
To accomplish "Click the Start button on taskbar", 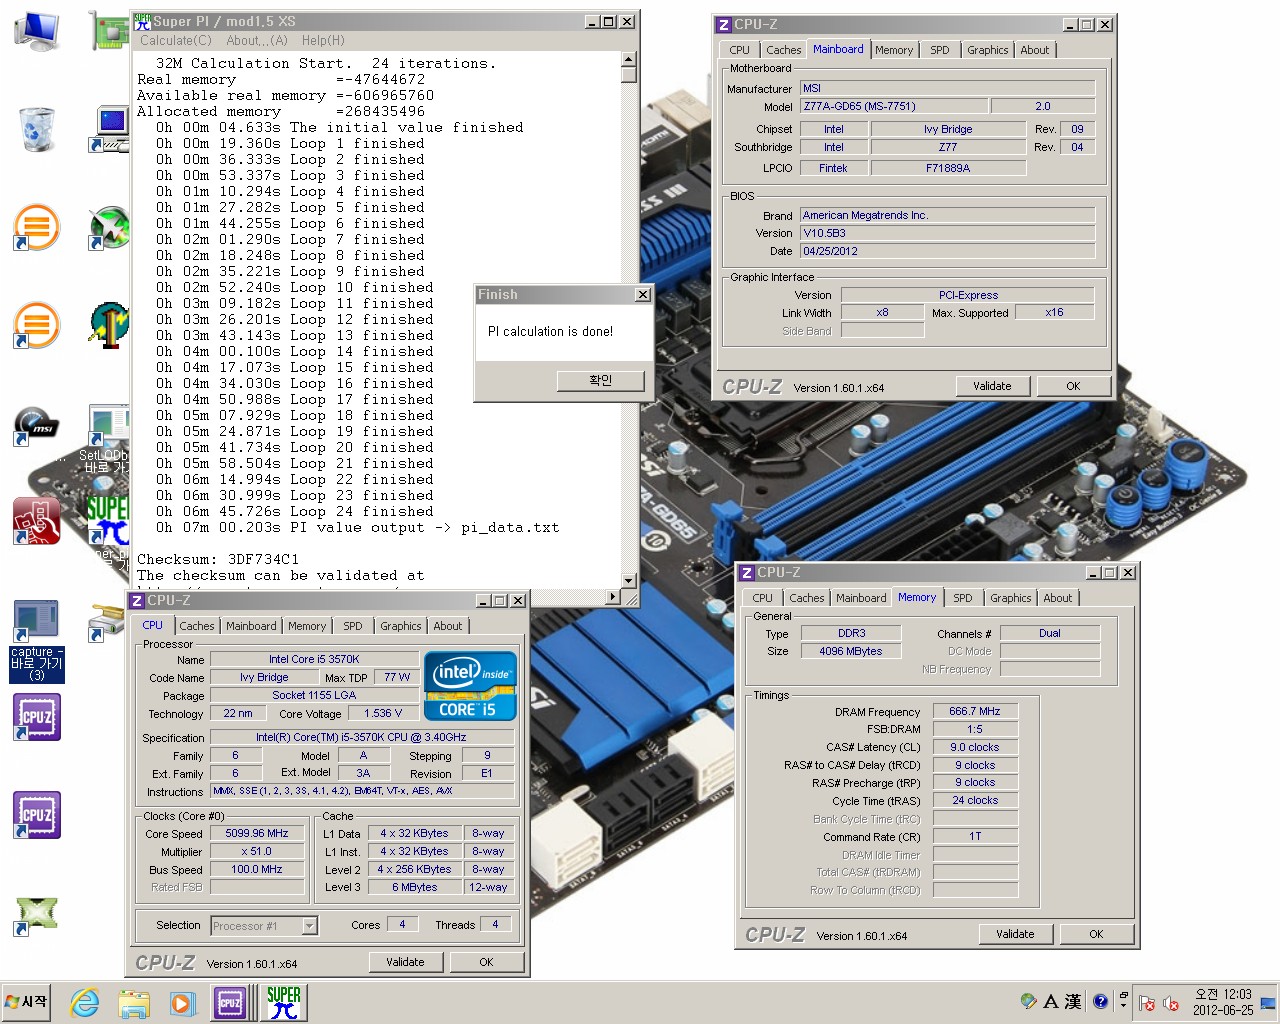I will coord(27,1002).
